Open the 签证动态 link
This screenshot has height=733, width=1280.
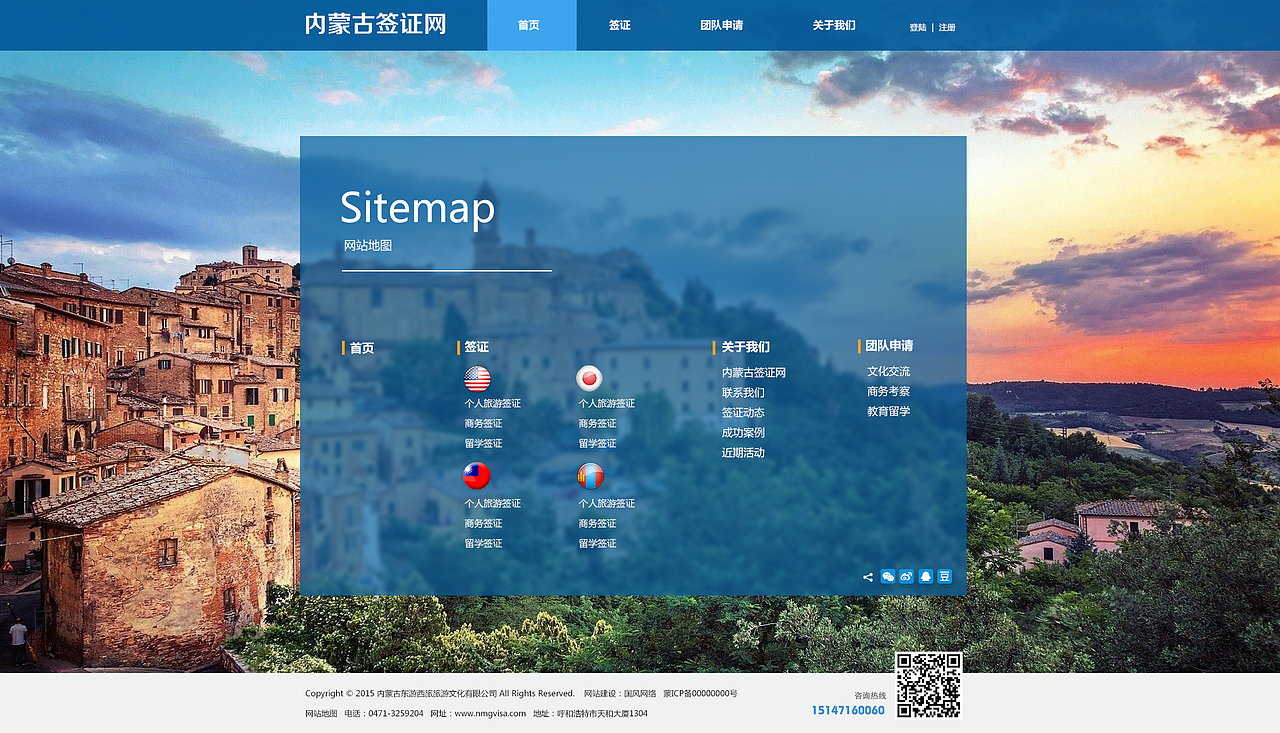point(743,413)
